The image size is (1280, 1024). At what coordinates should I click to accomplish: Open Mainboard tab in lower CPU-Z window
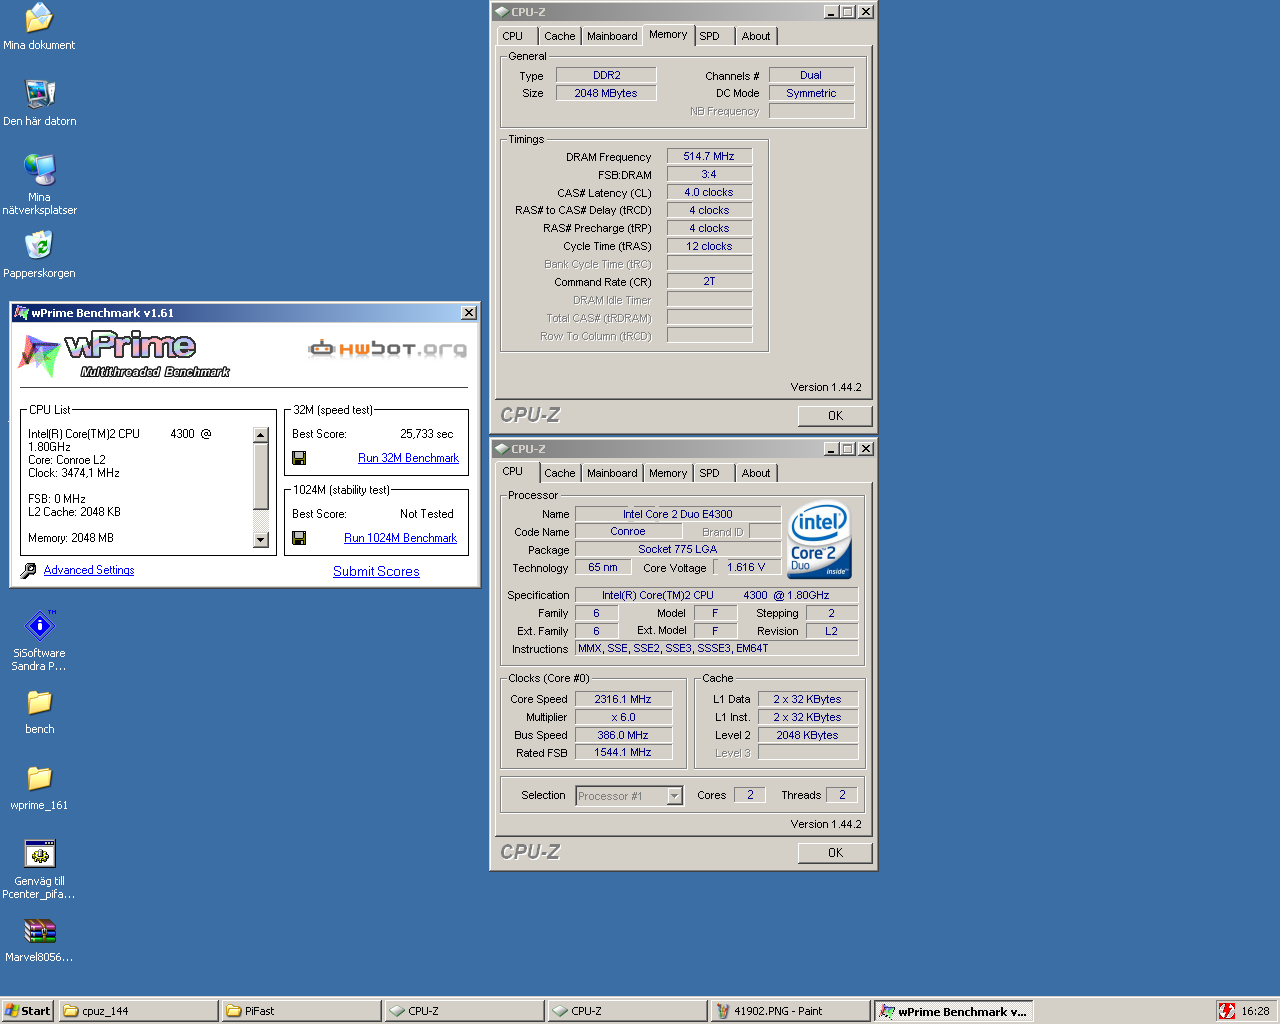coord(612,473)
